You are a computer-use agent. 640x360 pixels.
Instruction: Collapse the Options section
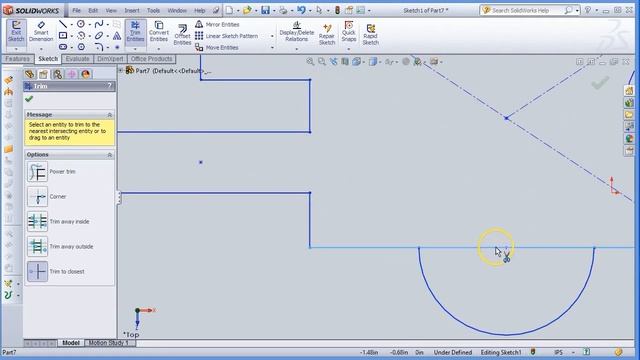(x=109, y=155)
